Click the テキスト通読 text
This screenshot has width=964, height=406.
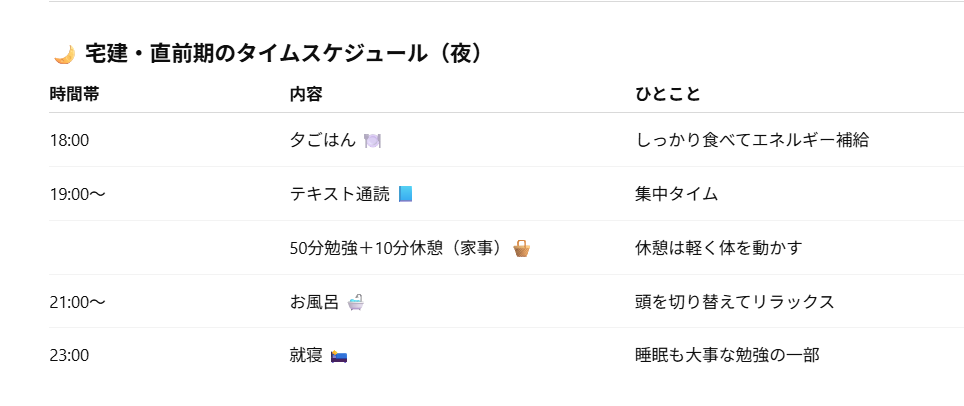click(339, 195)
